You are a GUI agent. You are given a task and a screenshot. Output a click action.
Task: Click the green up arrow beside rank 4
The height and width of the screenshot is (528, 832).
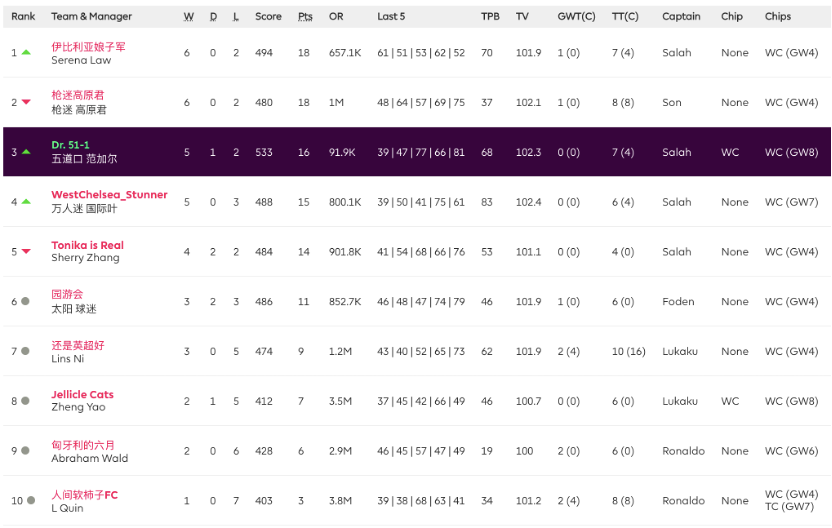pyautogui.click(x=26, y=202)
